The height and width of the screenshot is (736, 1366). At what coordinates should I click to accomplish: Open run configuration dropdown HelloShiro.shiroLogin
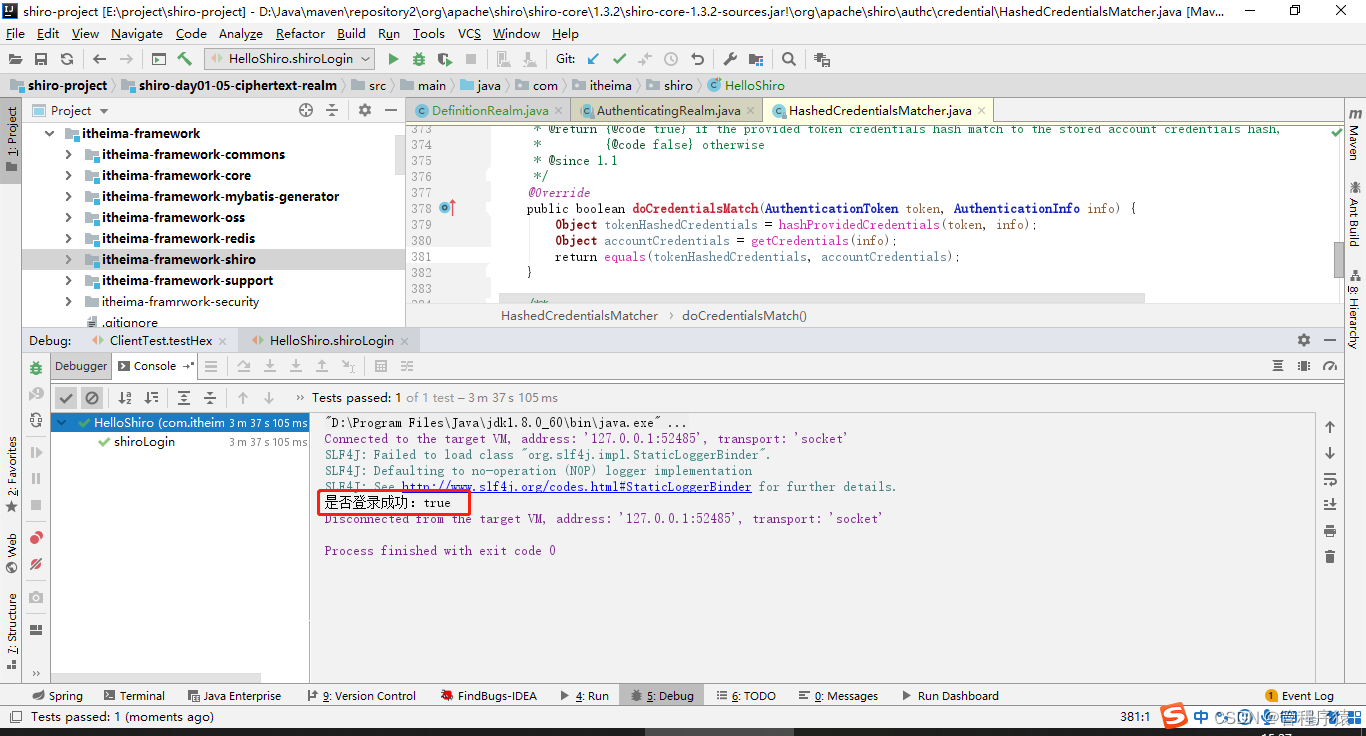pos(289,59)
